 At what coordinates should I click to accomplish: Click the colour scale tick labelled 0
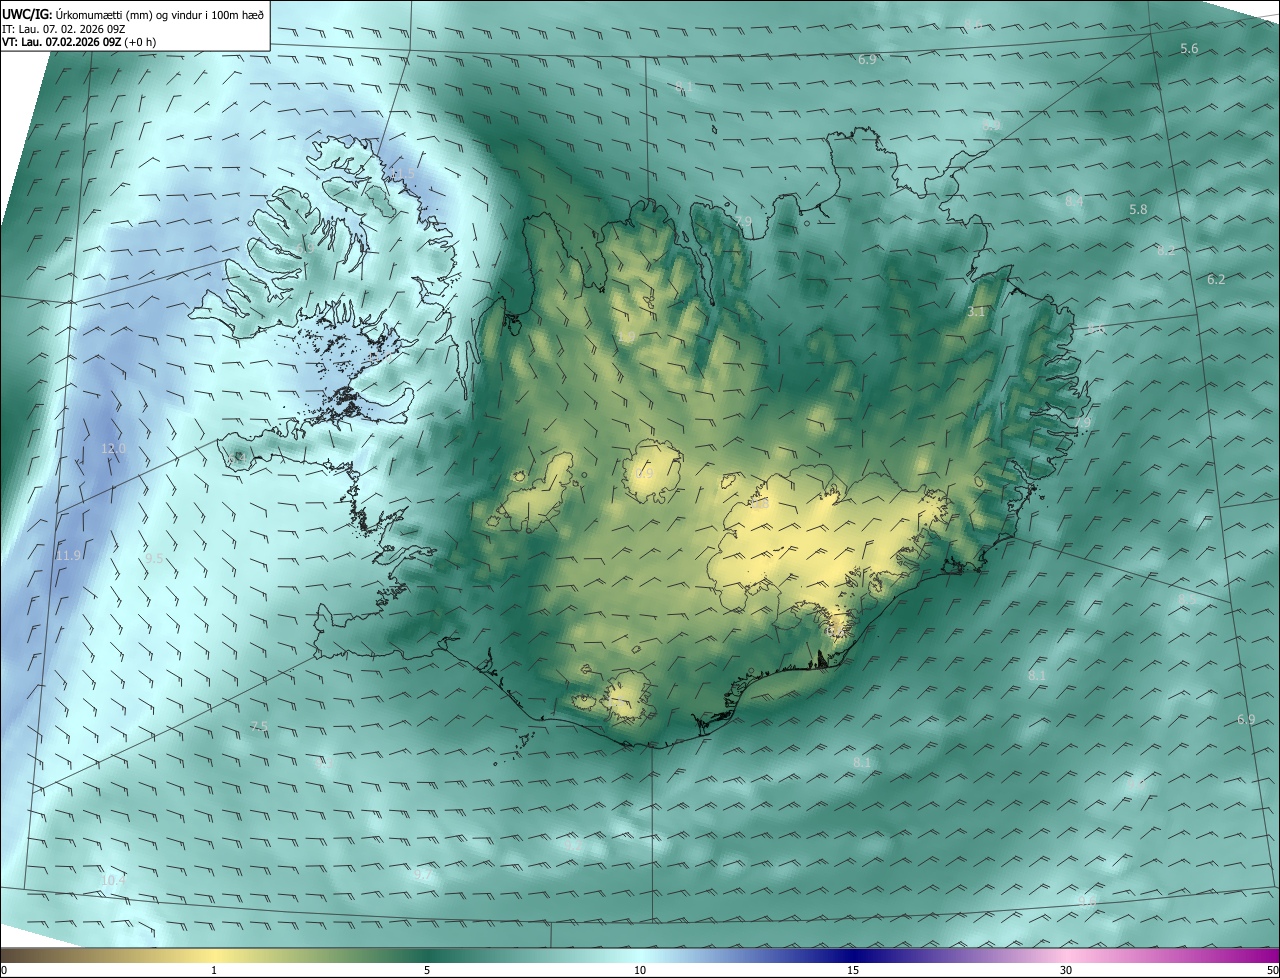point(3,971)
